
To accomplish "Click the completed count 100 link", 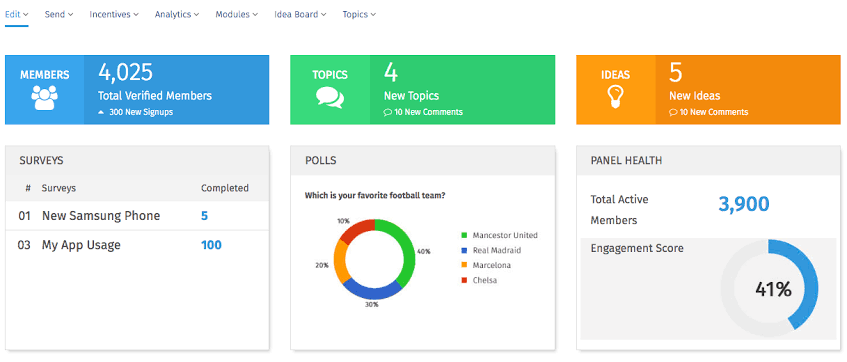I will (x=211, y=245).
